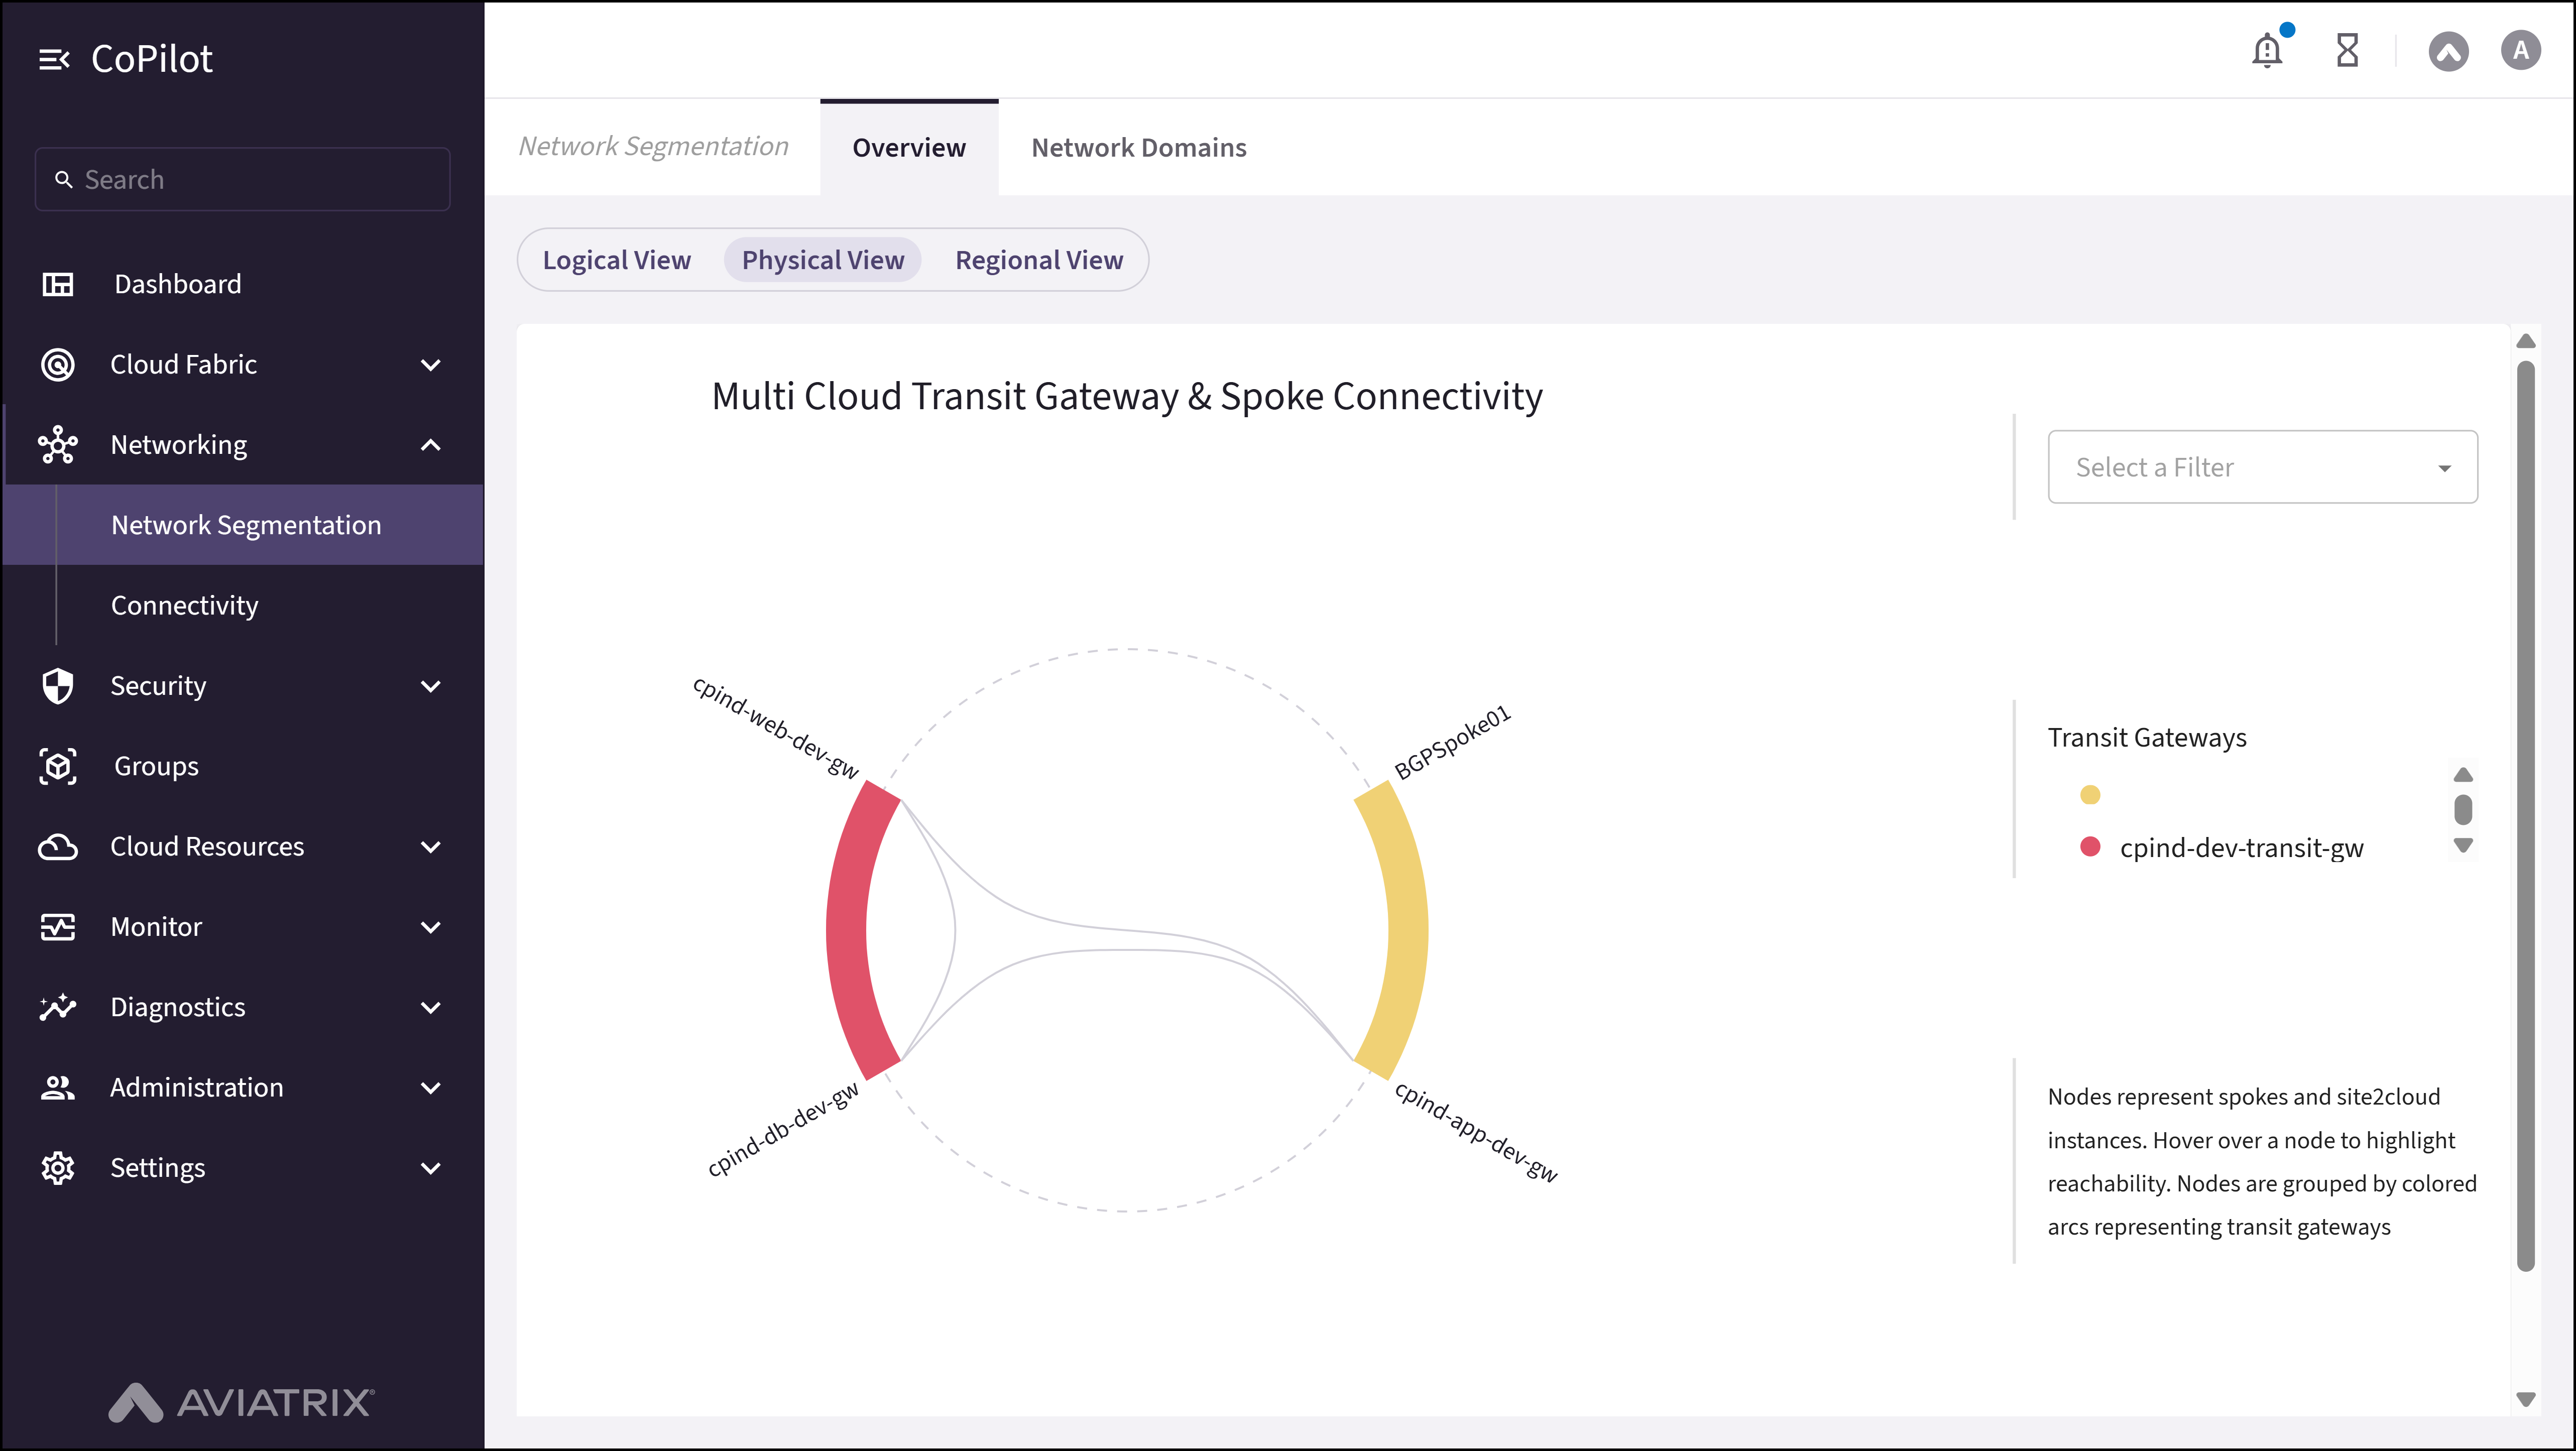This screenshot has width=2576, height=1451.
Task: Open the Dashboard icon in sidebar
Action: click(x=57, y=283)
